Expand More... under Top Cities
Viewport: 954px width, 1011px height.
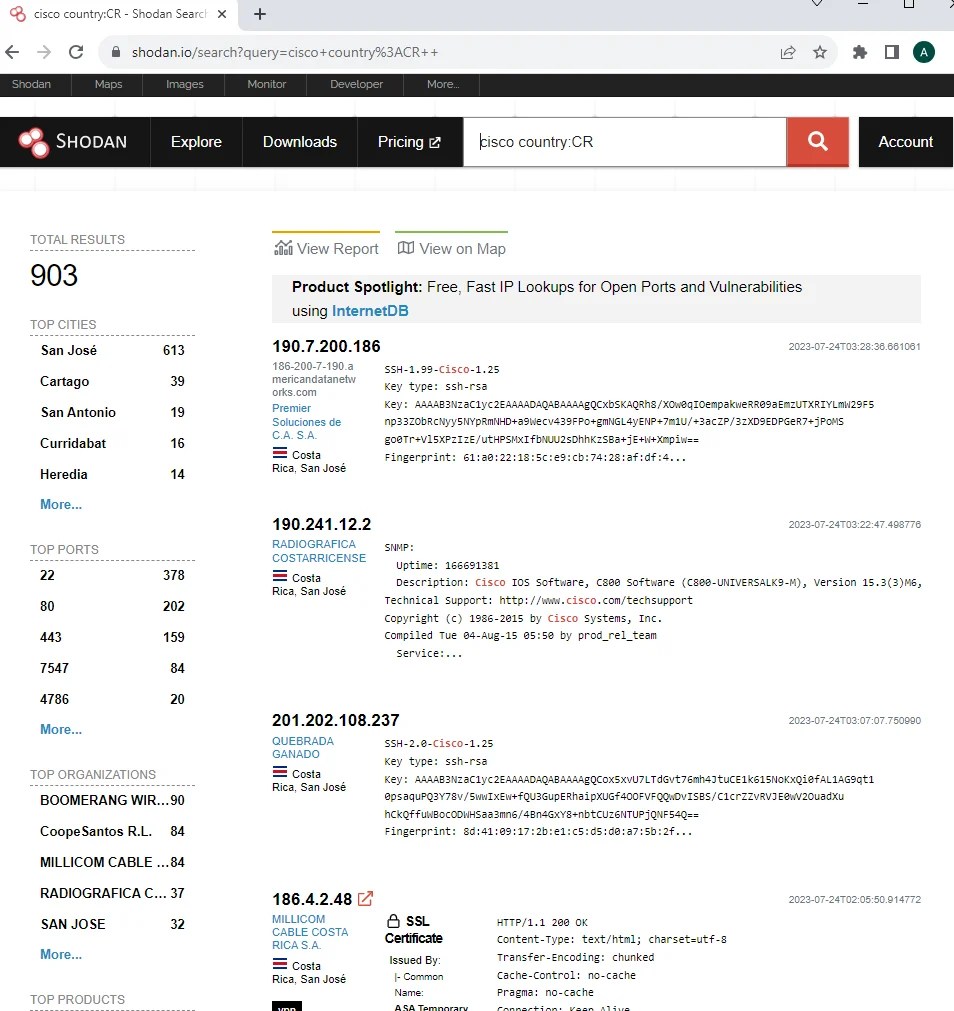(x=61, y=504)
